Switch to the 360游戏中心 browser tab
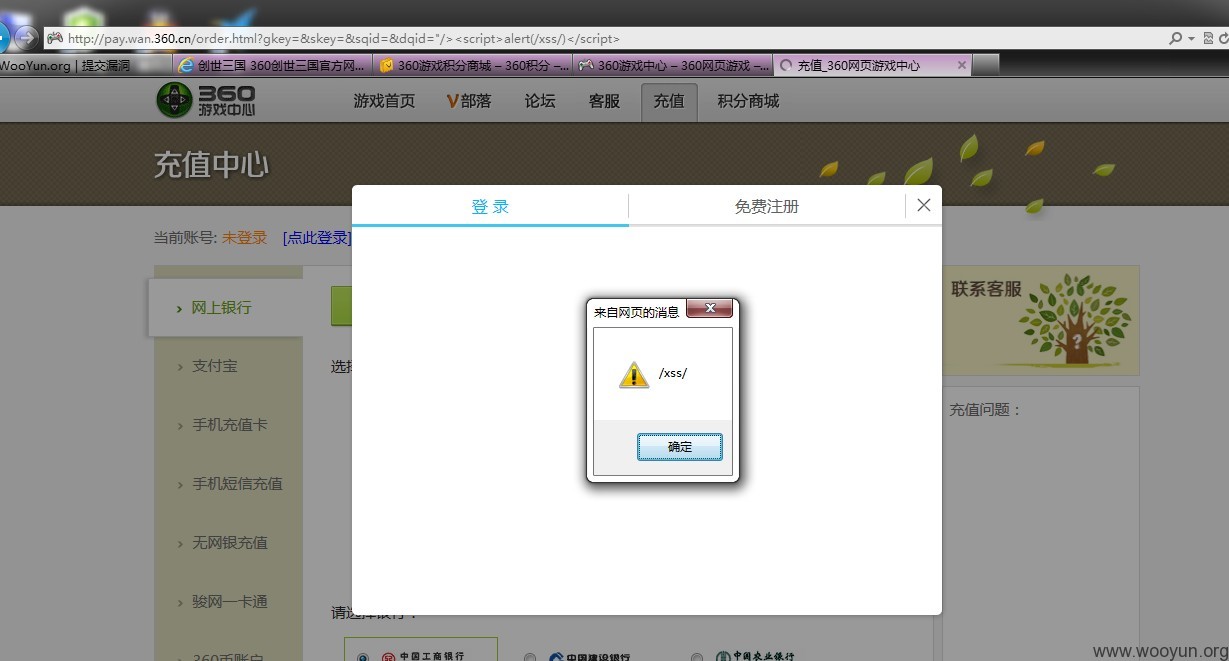1229x661 pixels. [x=673, y=65]
